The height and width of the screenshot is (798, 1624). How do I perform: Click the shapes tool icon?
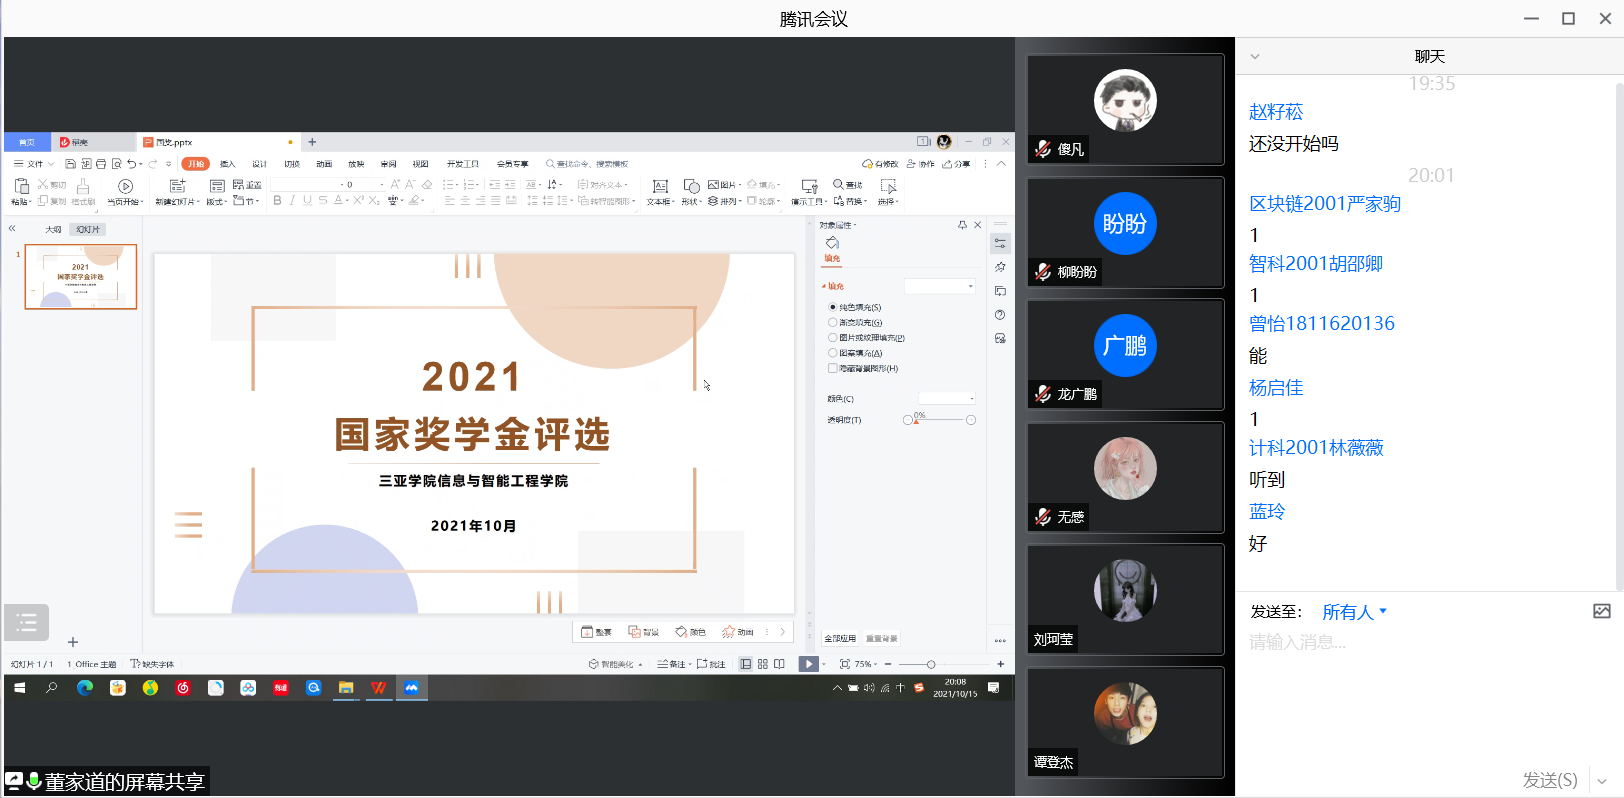(x=690, y=187)
